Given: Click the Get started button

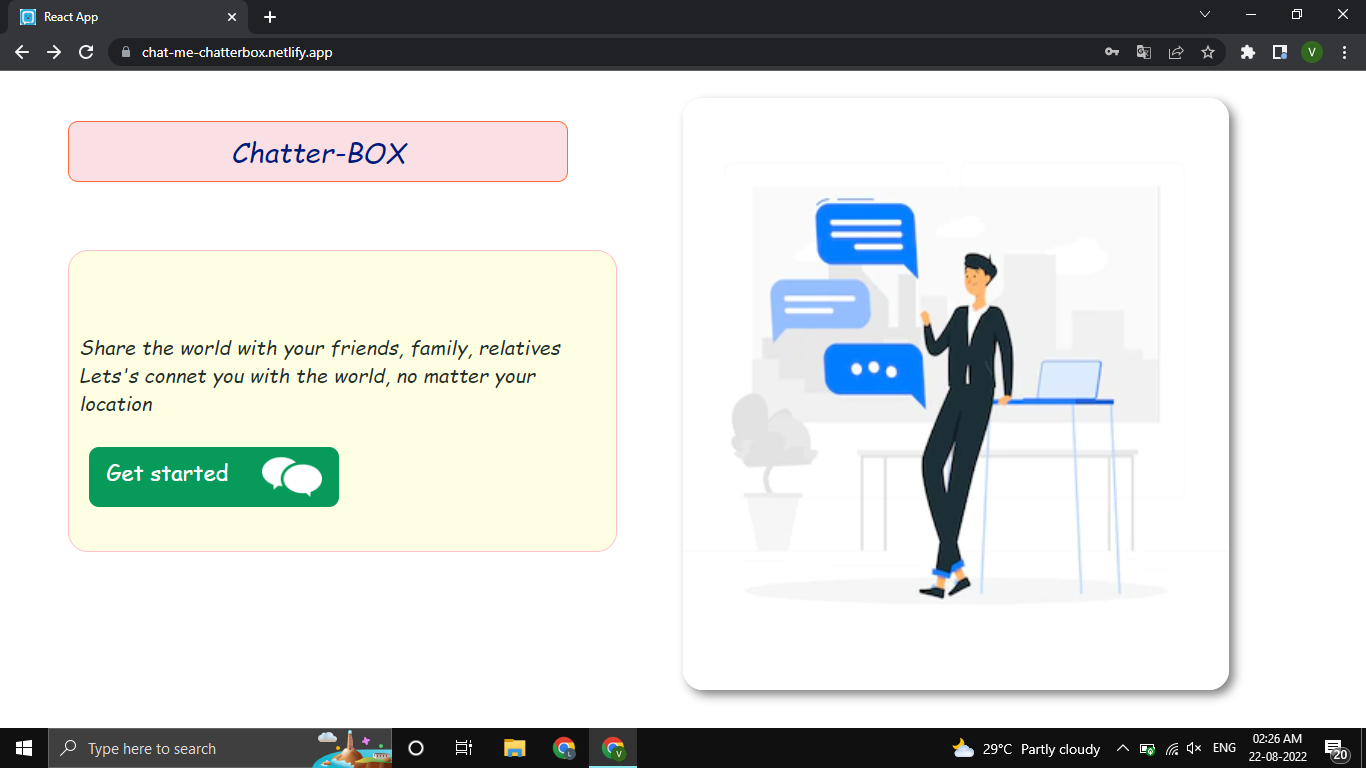Looking at the screenshot, I should click(213, 477).
